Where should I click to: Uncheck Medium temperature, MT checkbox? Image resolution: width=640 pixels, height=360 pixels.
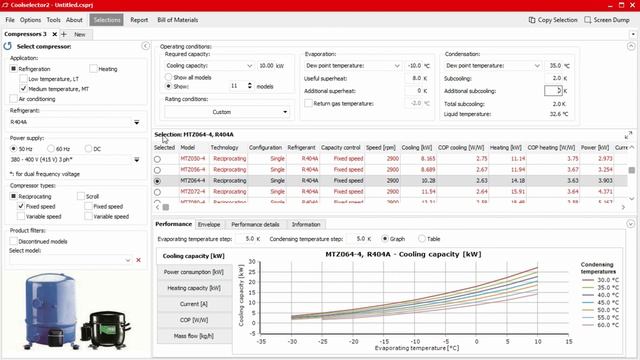tap(23, 89)
